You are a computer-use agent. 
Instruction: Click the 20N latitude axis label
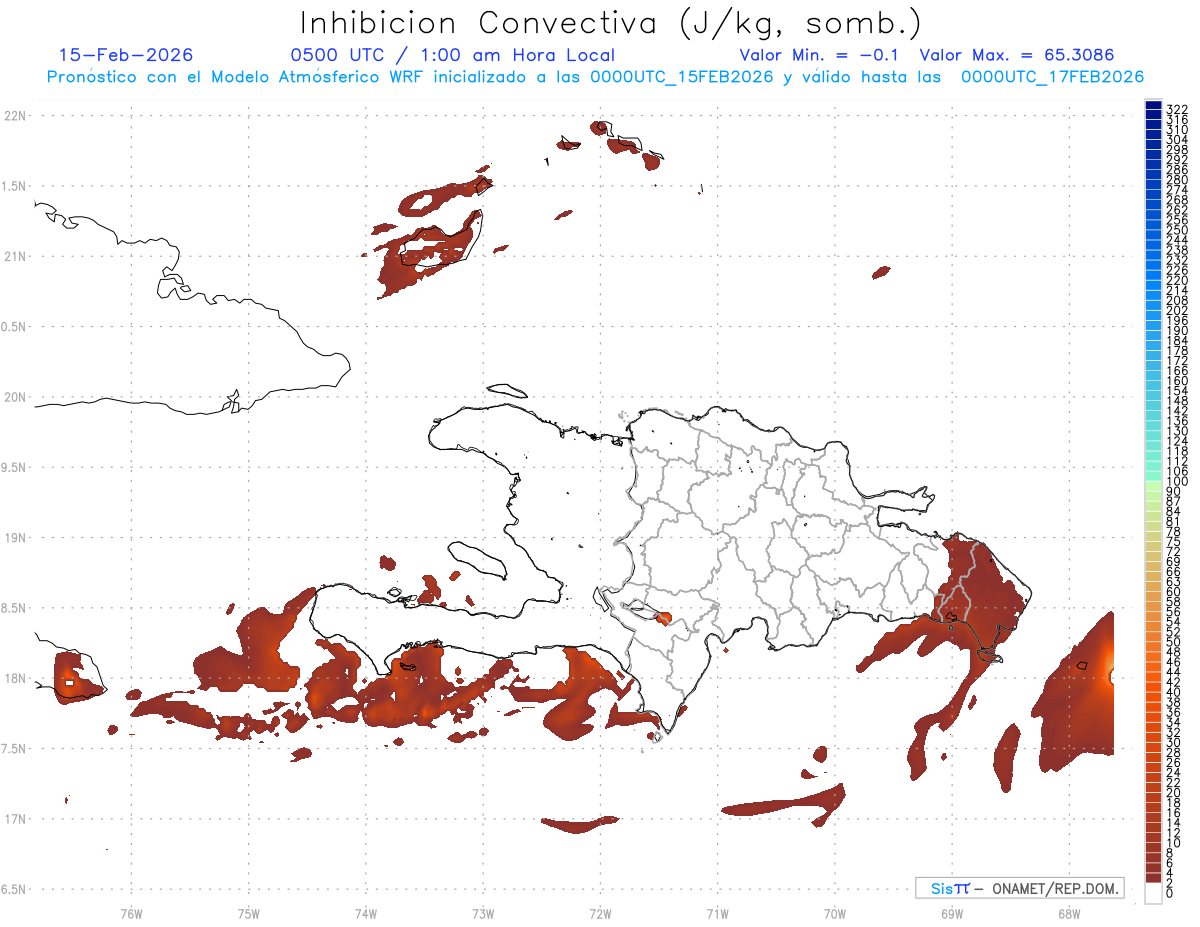14,397
